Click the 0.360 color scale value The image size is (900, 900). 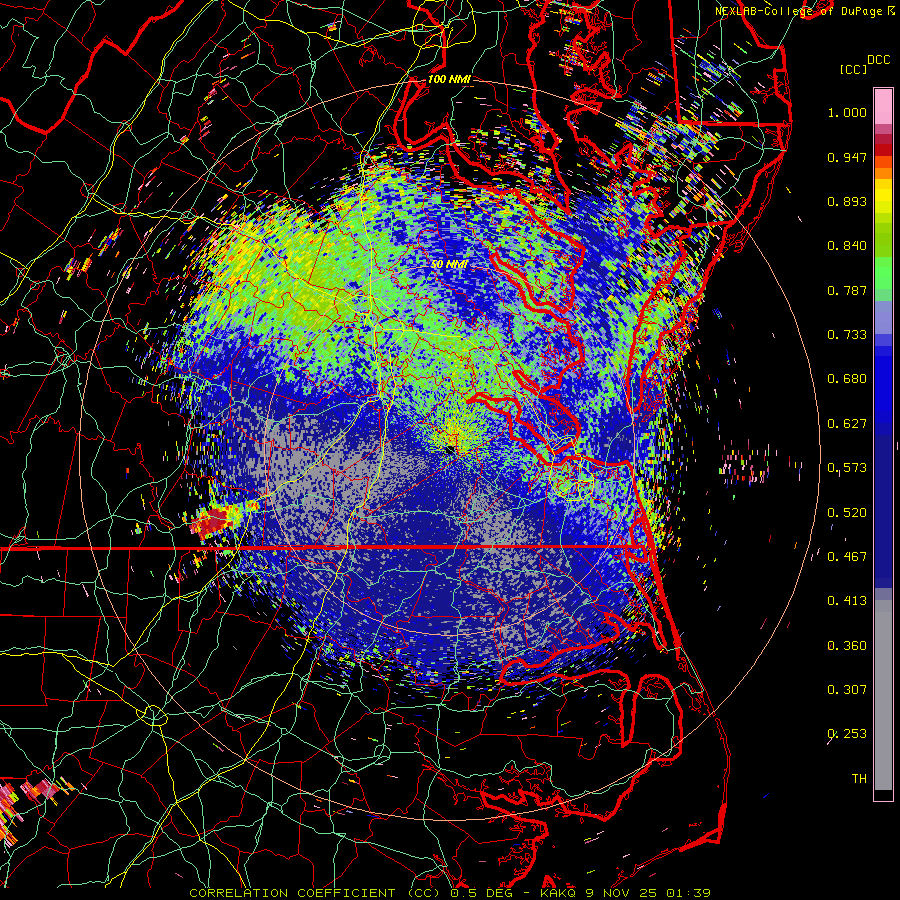(847, 646)
